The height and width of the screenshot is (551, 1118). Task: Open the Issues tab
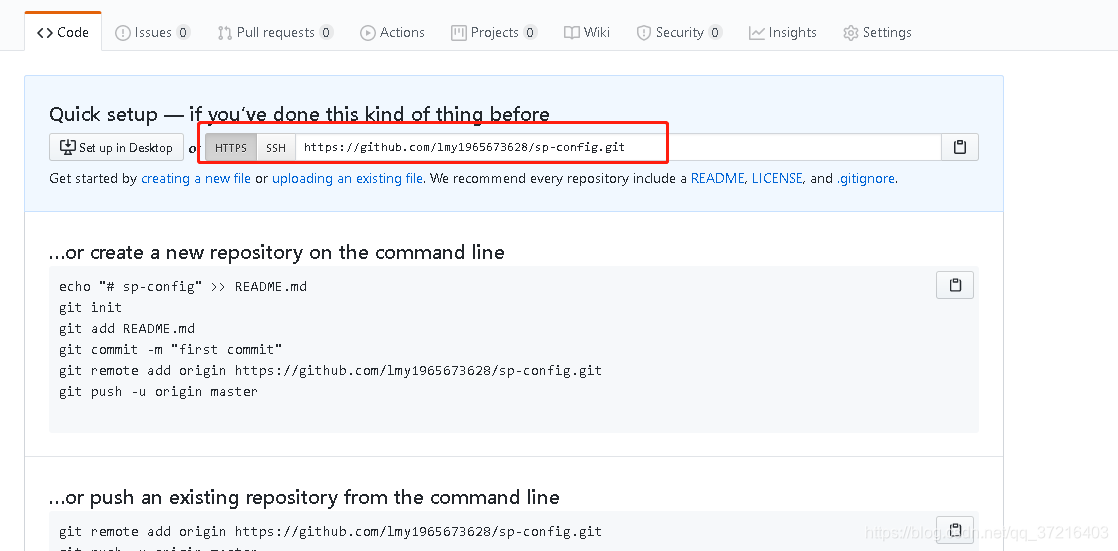coord(153,32)
